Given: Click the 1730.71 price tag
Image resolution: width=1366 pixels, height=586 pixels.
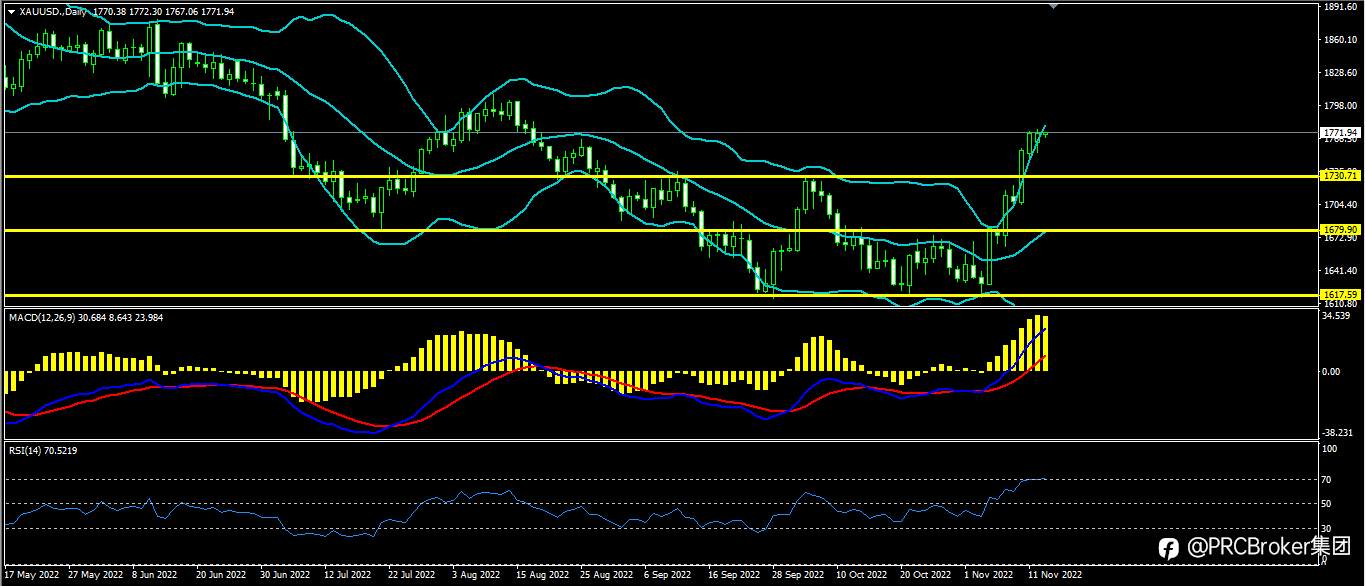Looking at the screenshot, I should [1339, 176].
